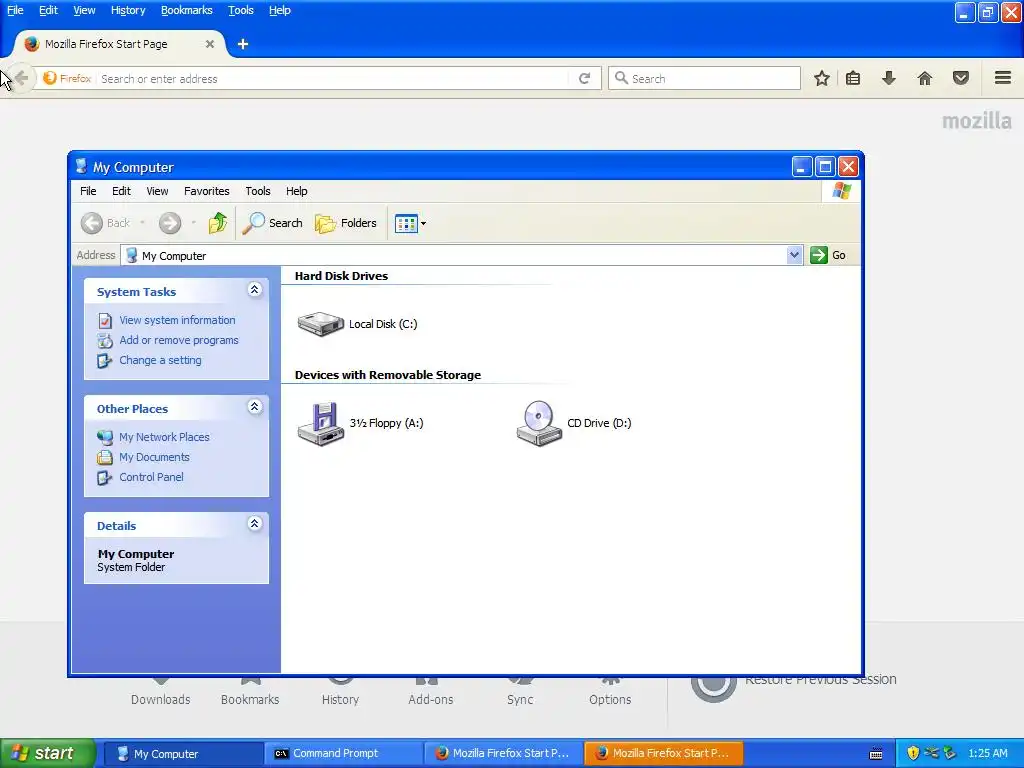Open Firefox History menu
Screen dimensions: 1024x768
point(128,10)
